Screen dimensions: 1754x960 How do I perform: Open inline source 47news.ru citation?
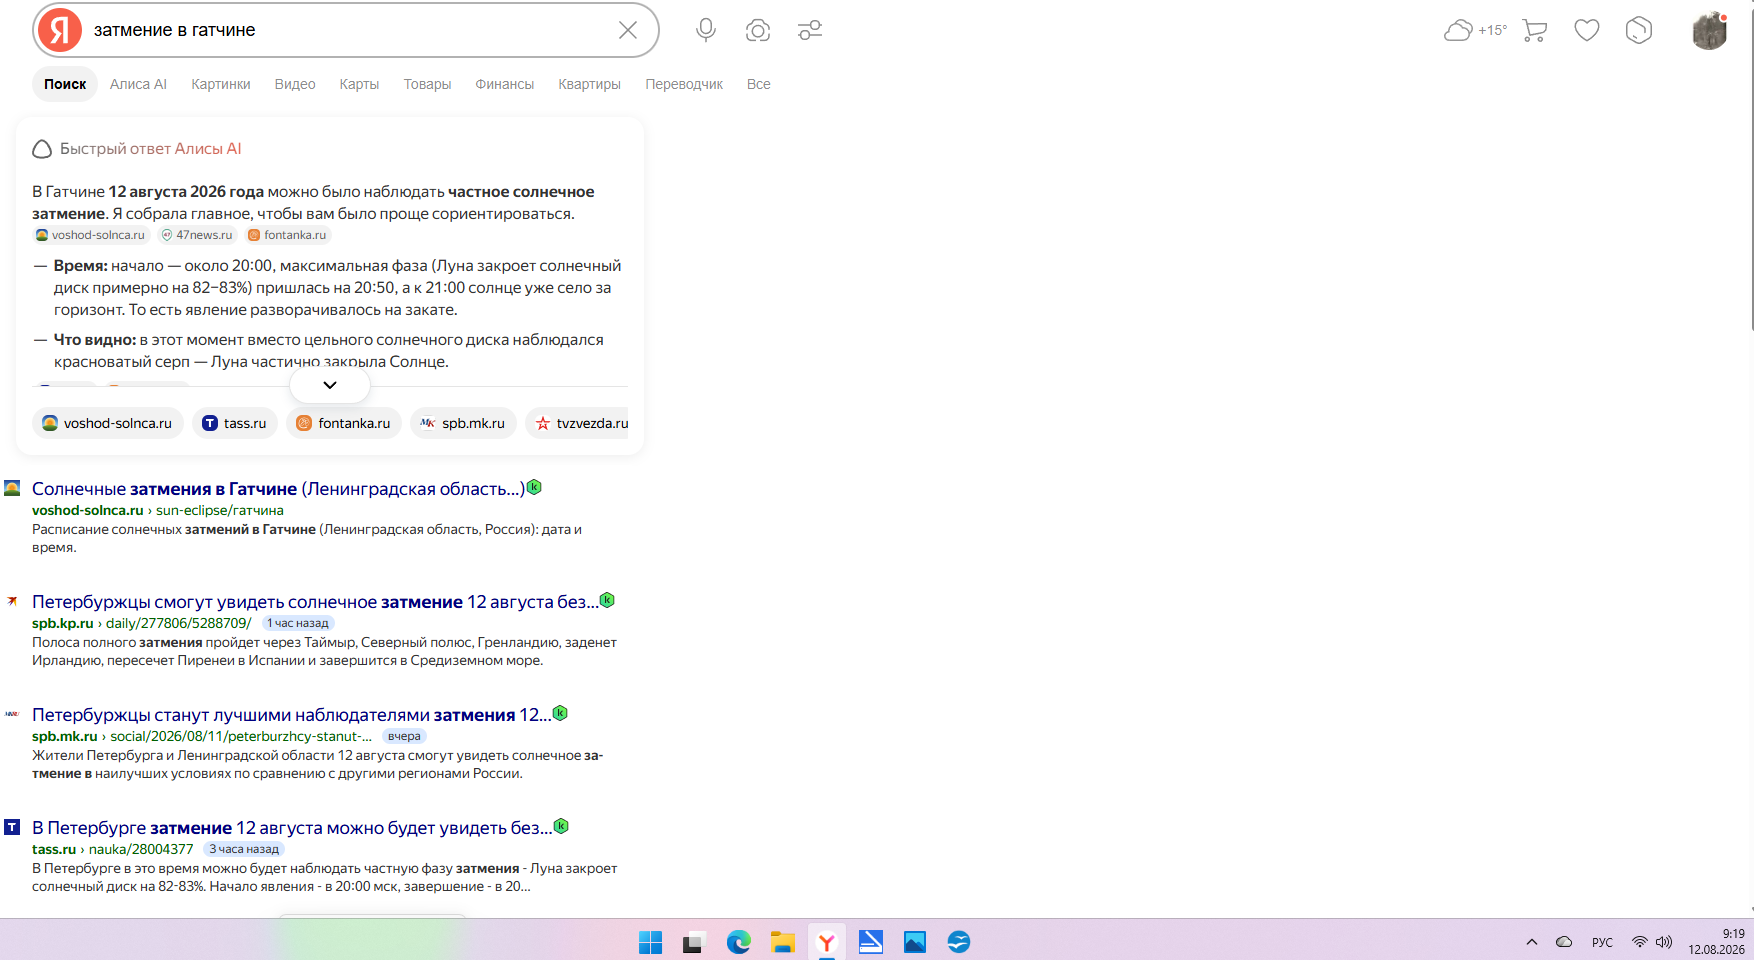pyautogui.click(x=197, y=235)
